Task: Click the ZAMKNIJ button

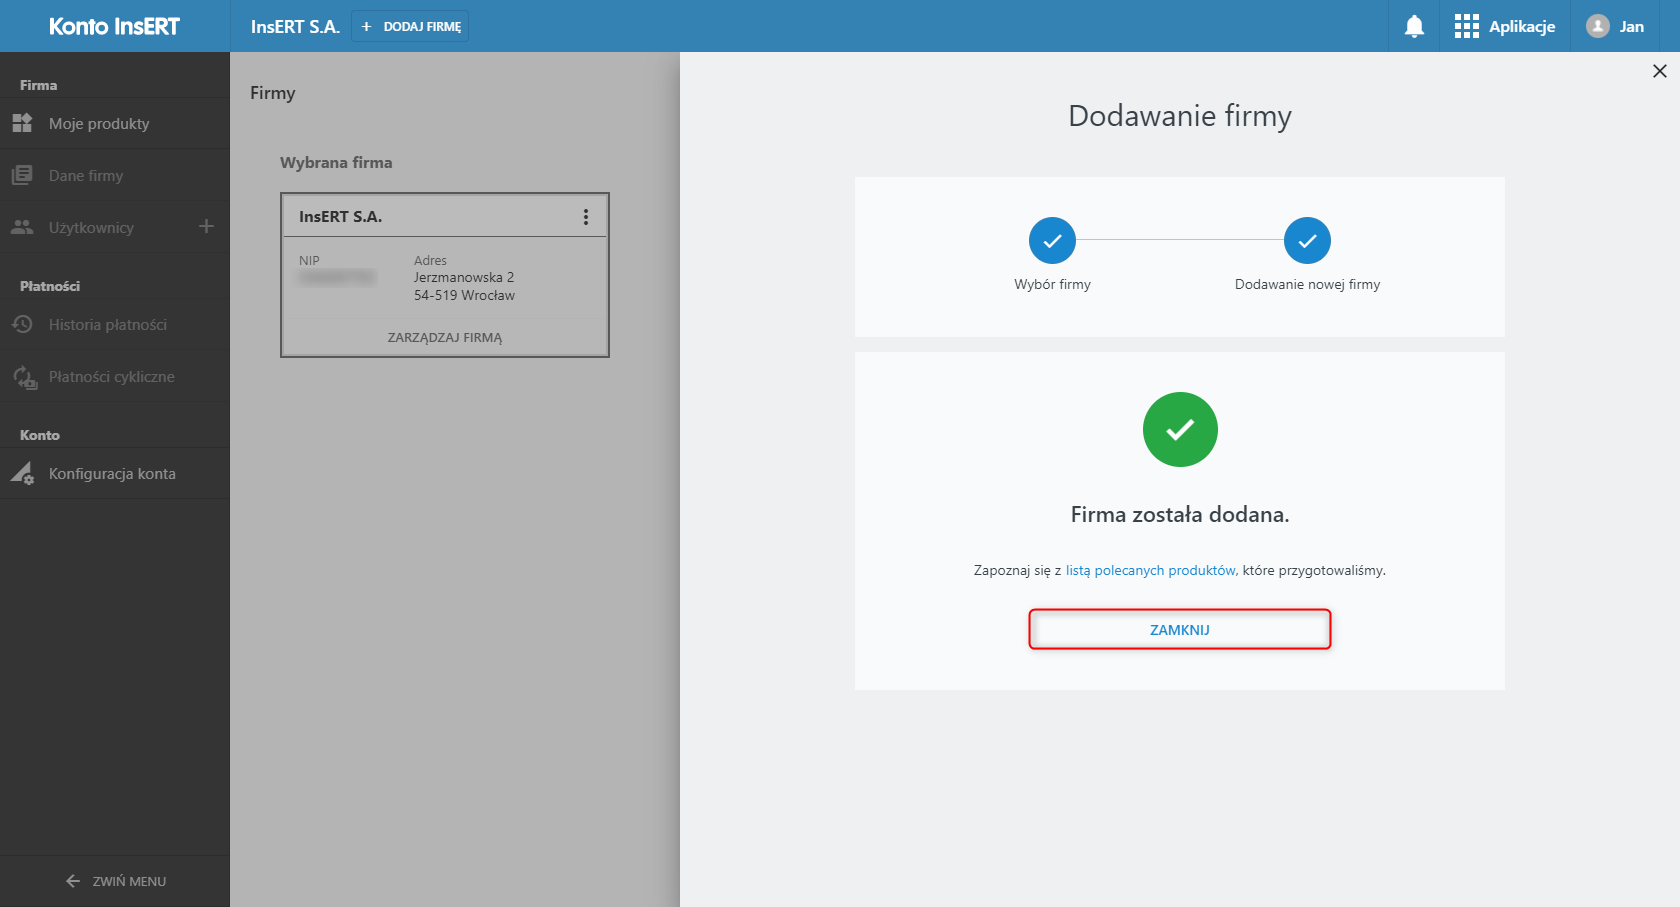Action: click(x=1180, y=629)
